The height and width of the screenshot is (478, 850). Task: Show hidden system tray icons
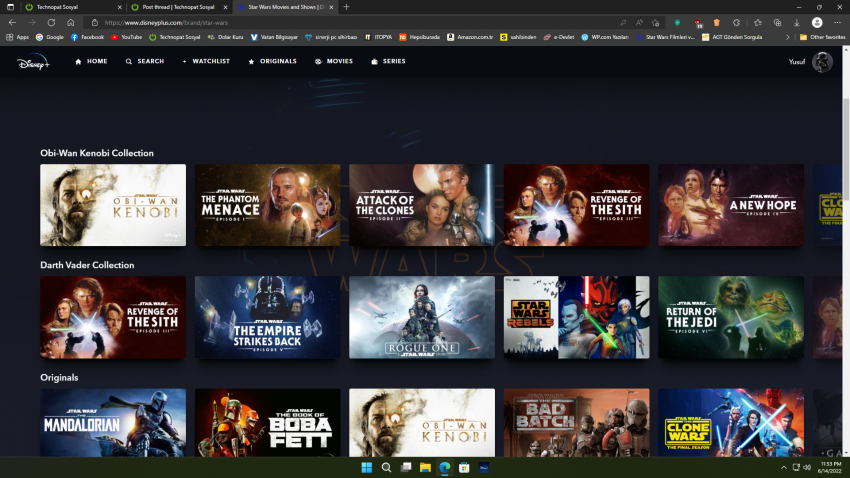click(783, 468)
